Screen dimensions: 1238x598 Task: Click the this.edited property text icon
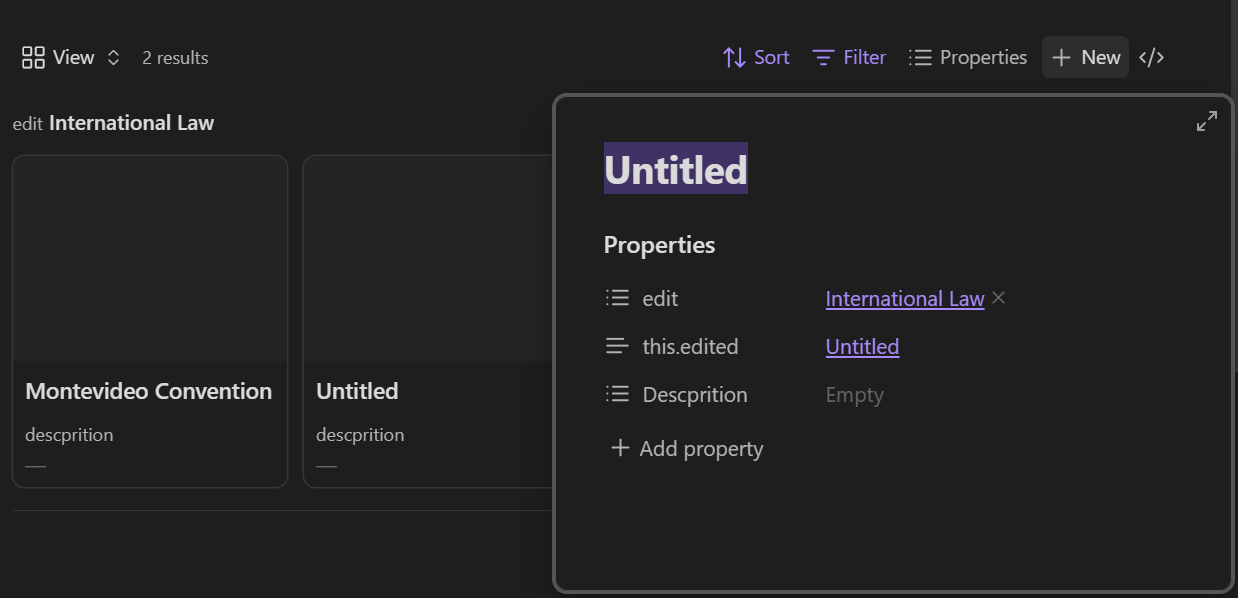(617, 346)
